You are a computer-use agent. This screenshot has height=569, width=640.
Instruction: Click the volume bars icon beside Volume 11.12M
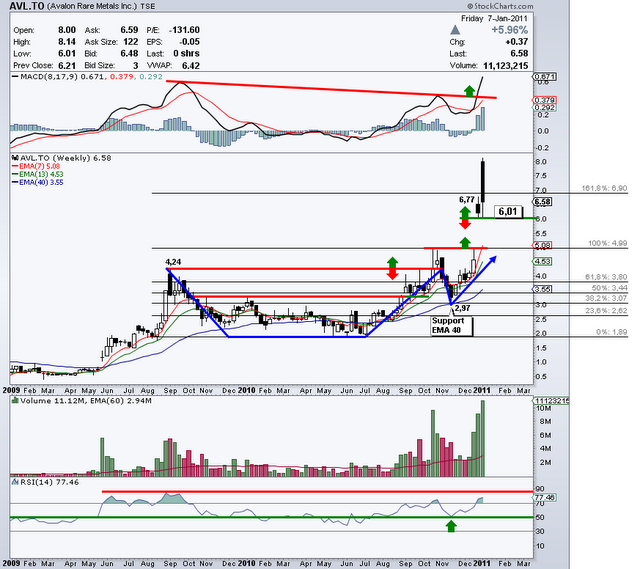15,400
